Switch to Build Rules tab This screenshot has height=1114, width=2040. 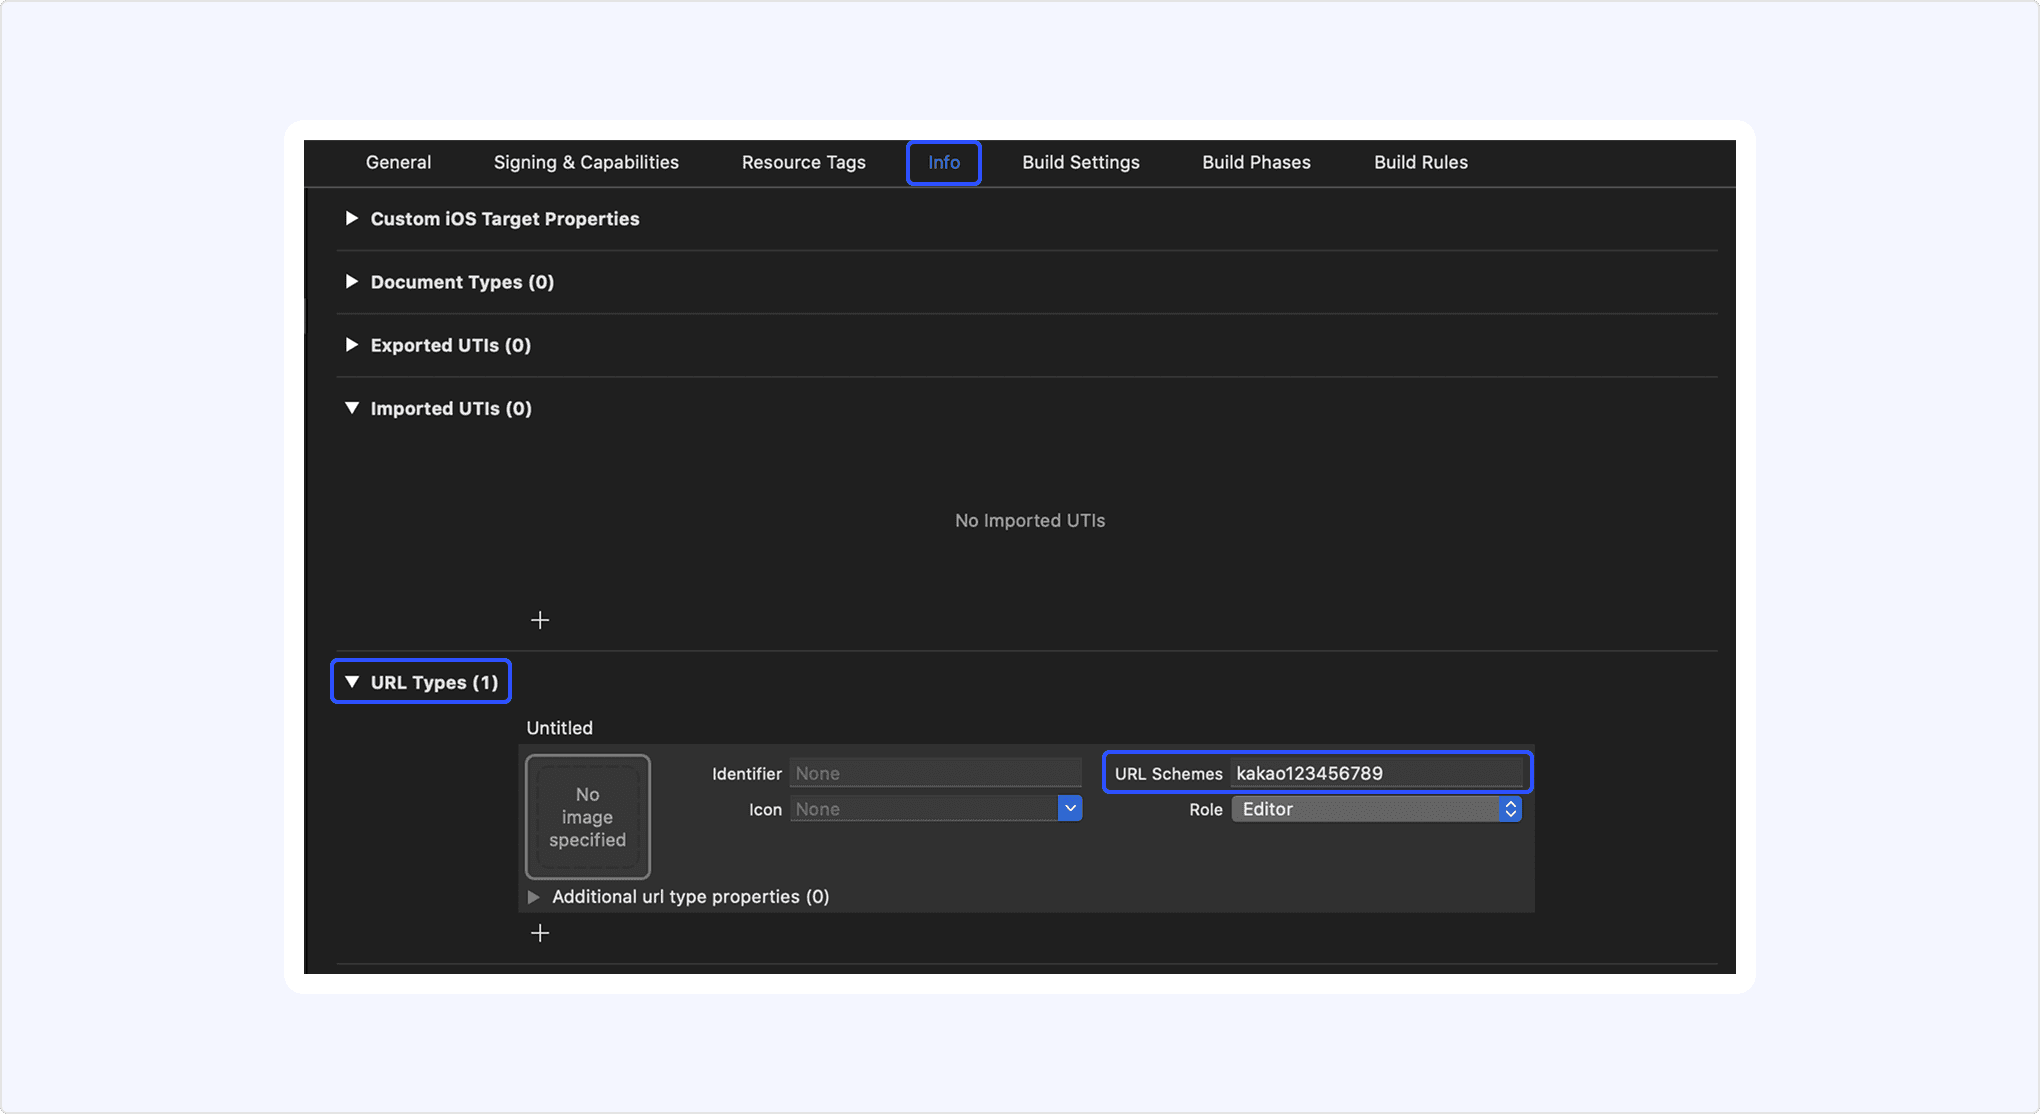click(x=1420, y=162)
